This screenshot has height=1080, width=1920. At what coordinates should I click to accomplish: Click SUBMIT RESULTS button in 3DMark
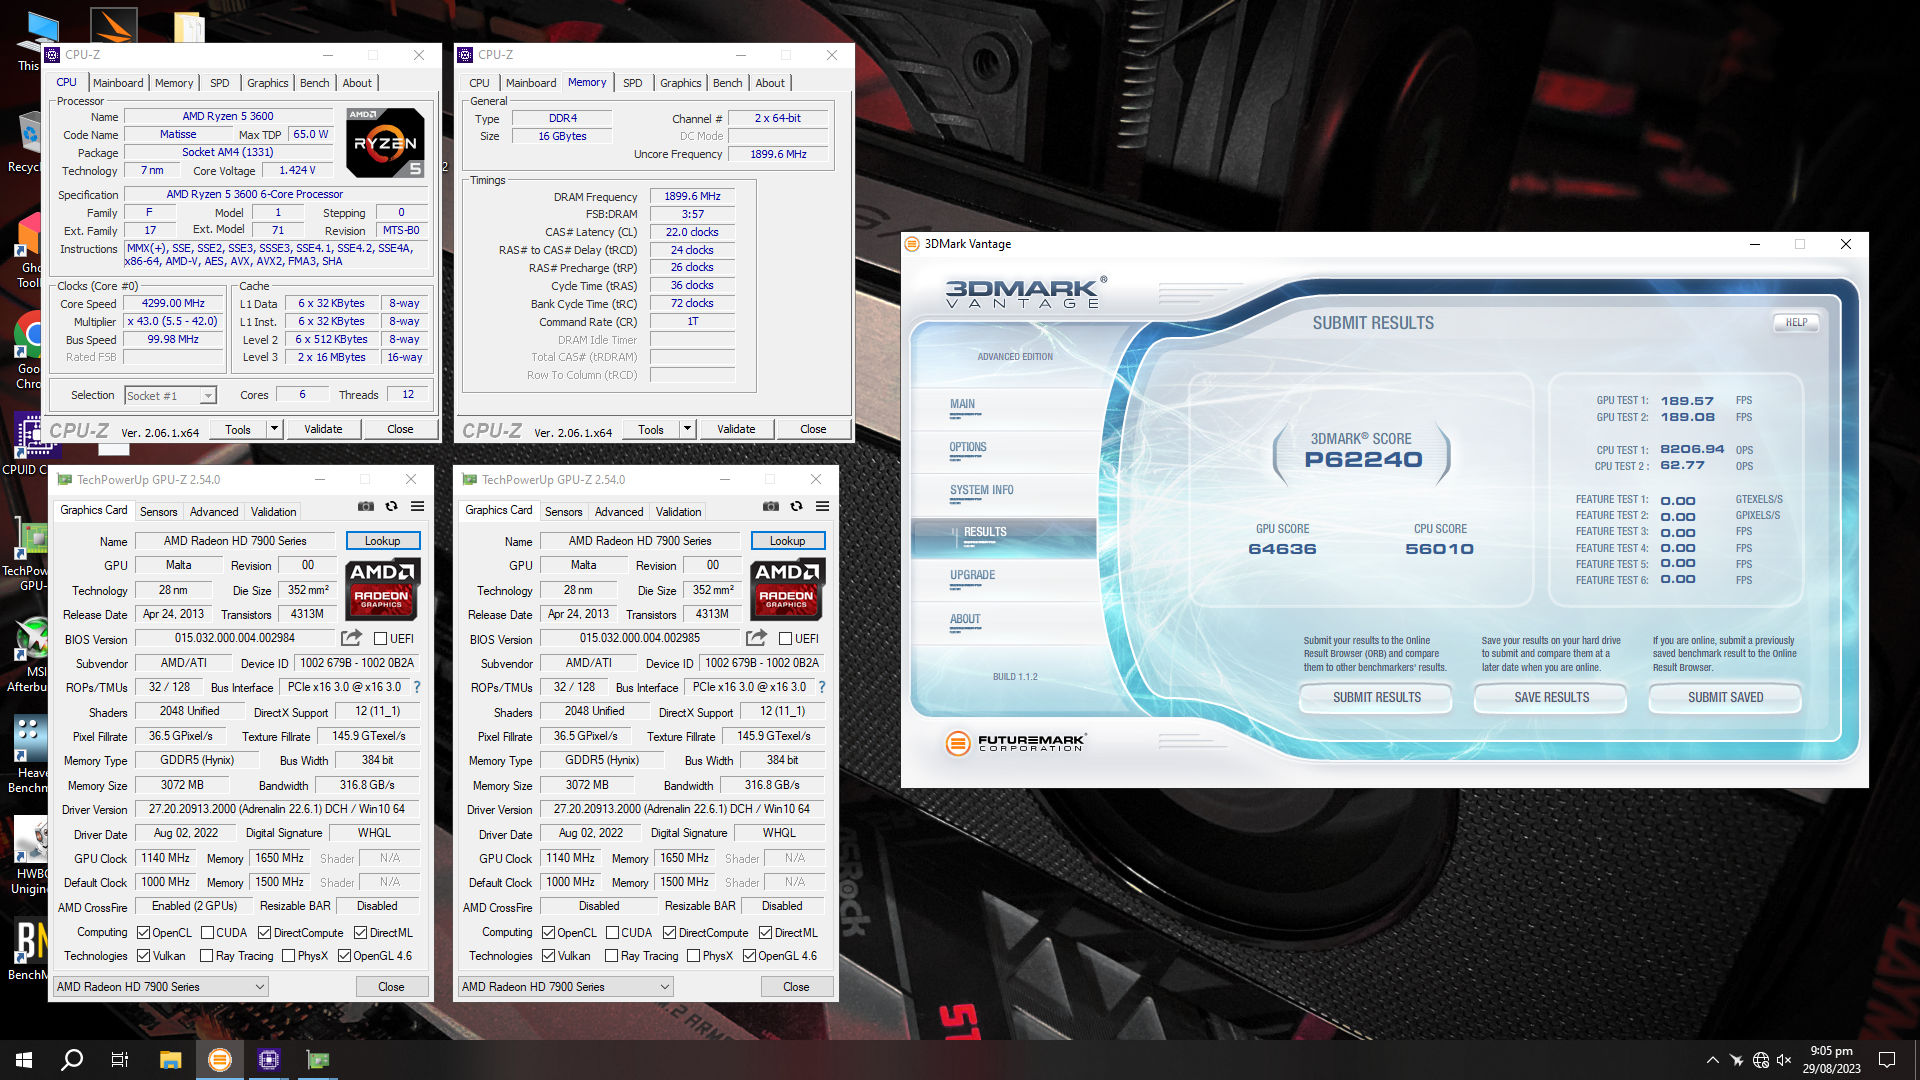pos(1376,697)
